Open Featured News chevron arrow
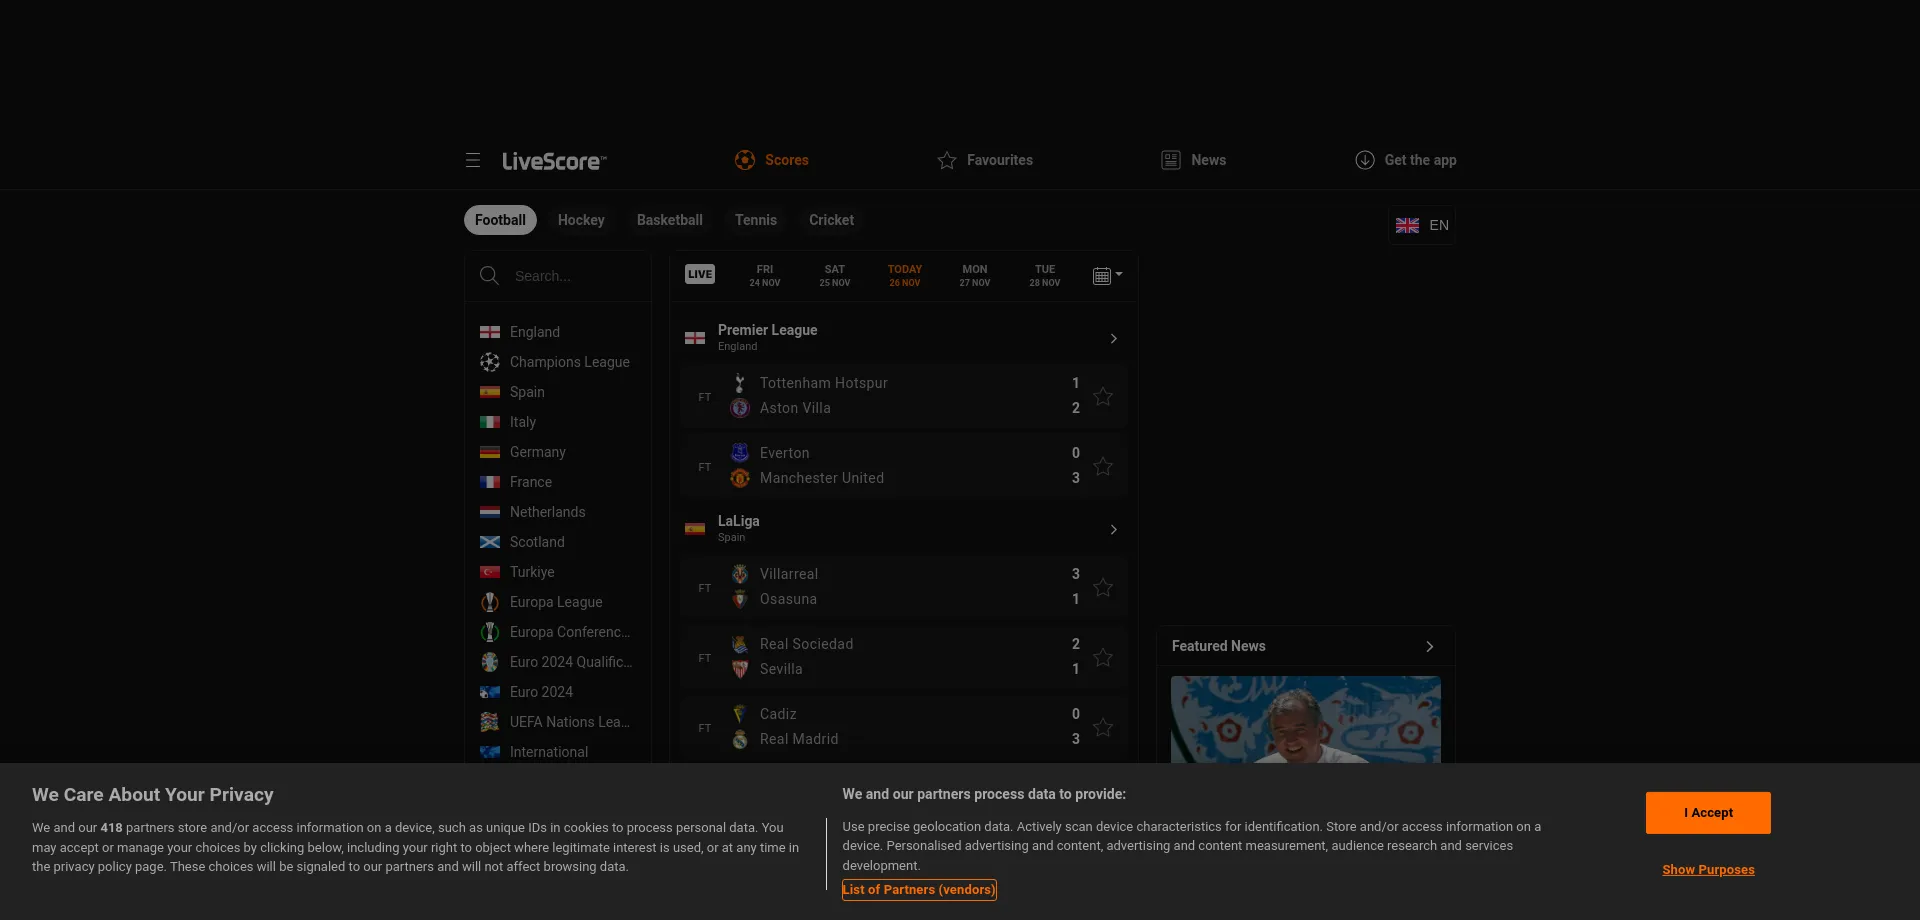Screen dimensions: 1920x920 pos(1430,646)
